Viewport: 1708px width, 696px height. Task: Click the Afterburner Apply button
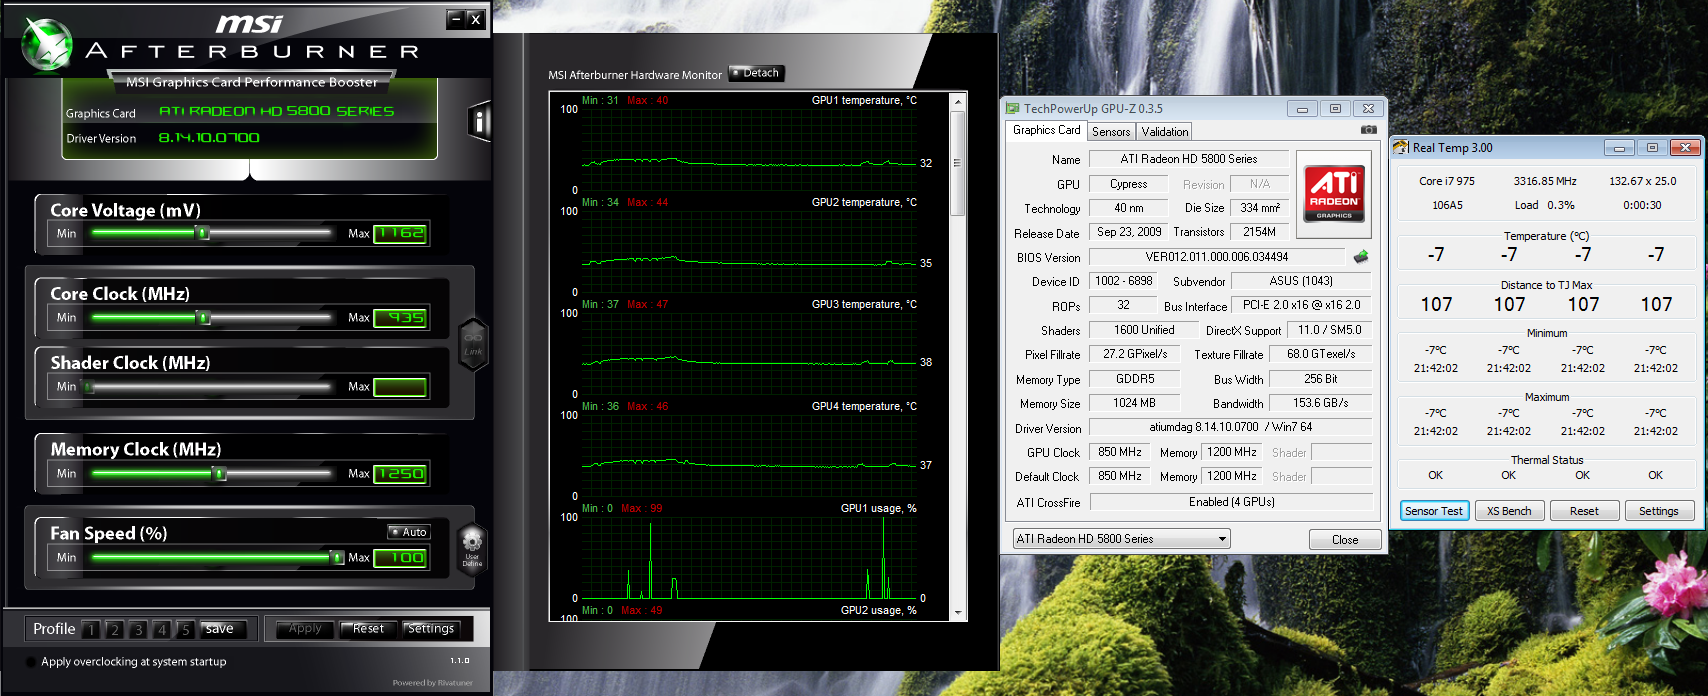pyautogui.click(x=305, y=629)
